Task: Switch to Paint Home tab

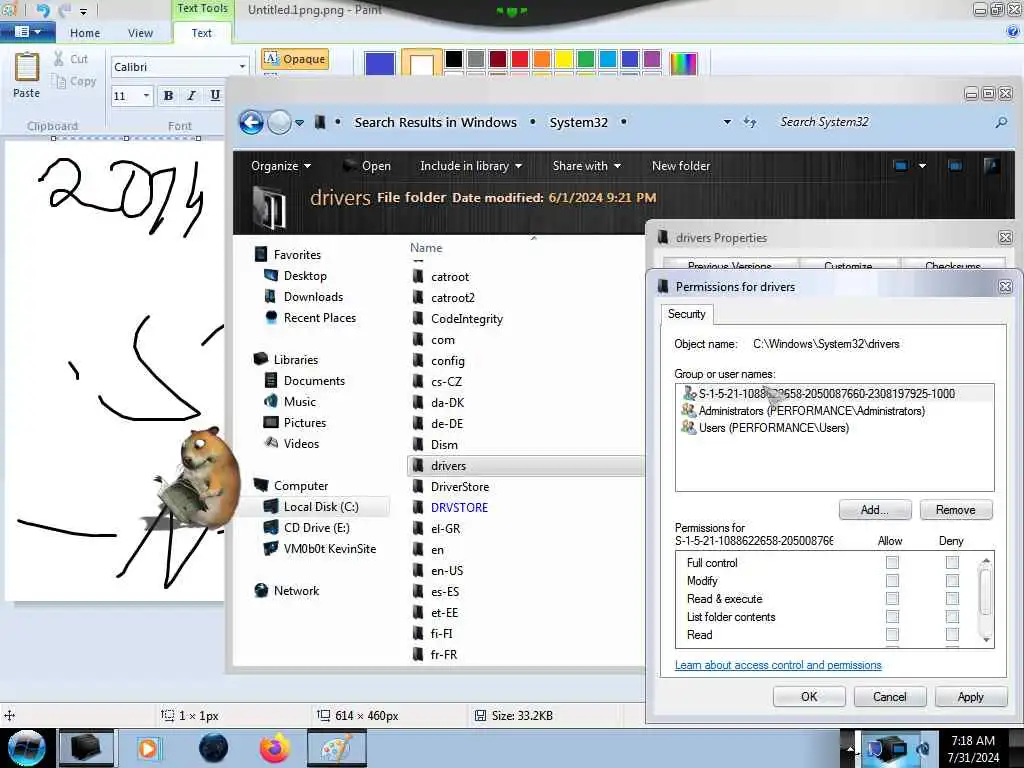Action: click(85, 33)
